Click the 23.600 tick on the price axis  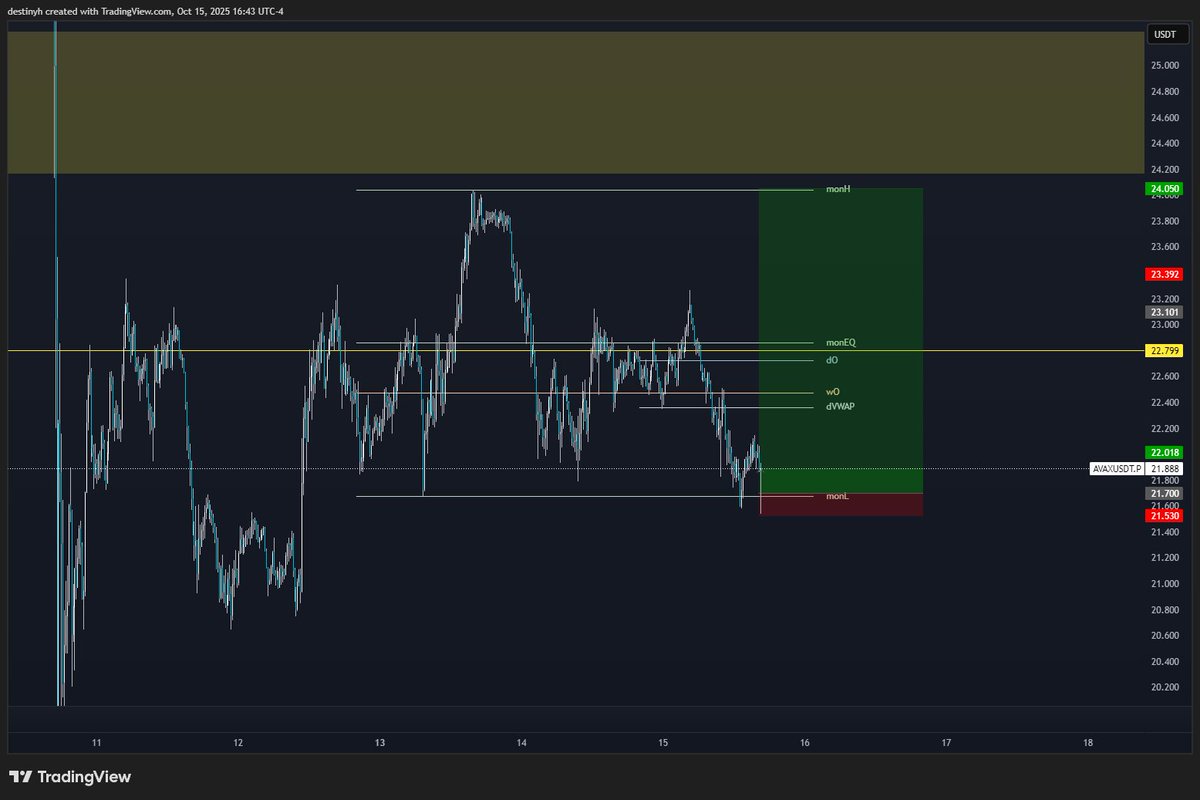pos(1164,247)
